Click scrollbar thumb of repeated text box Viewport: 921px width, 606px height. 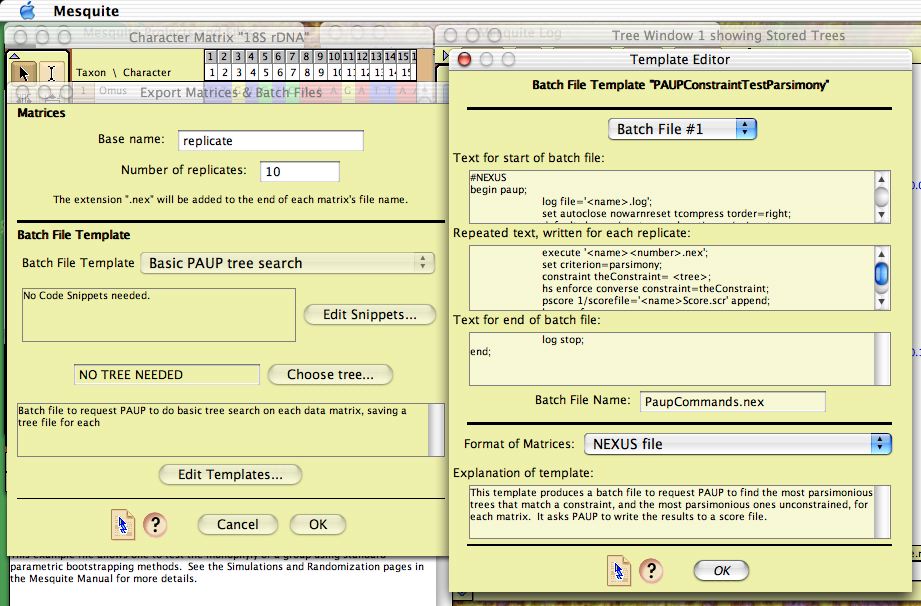click(881, 274)
